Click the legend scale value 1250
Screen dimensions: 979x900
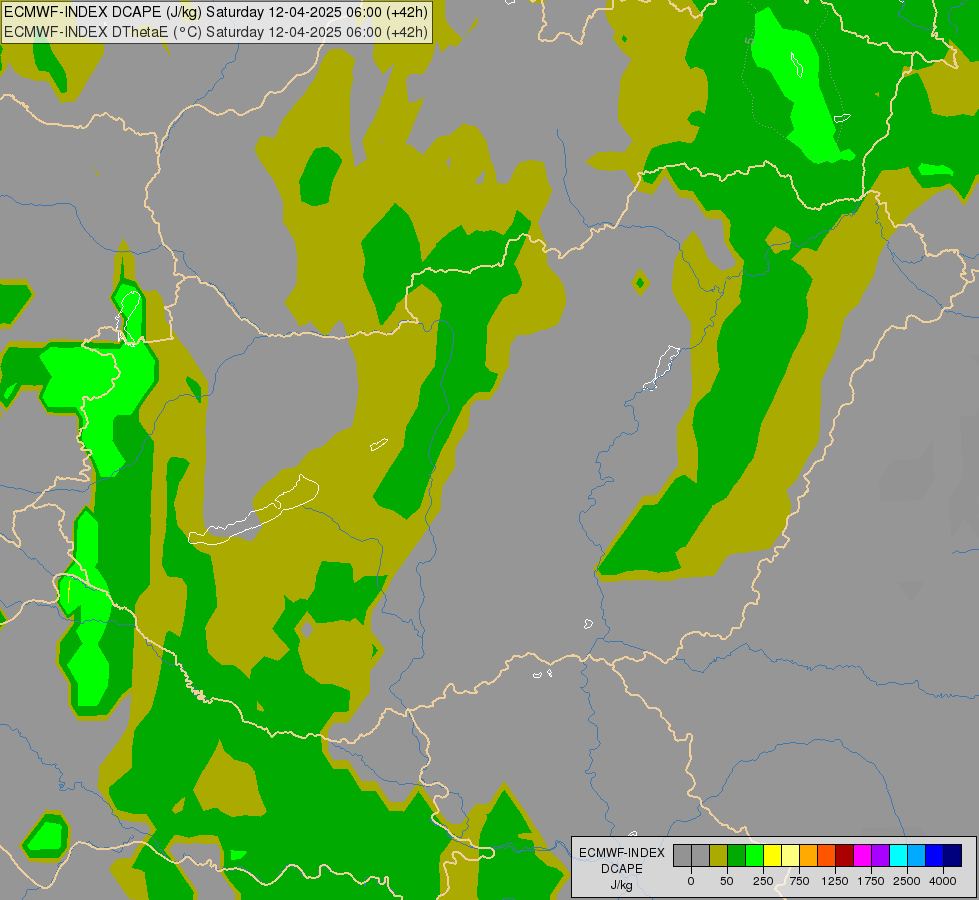pyautogui.click(x=835, y=881)
